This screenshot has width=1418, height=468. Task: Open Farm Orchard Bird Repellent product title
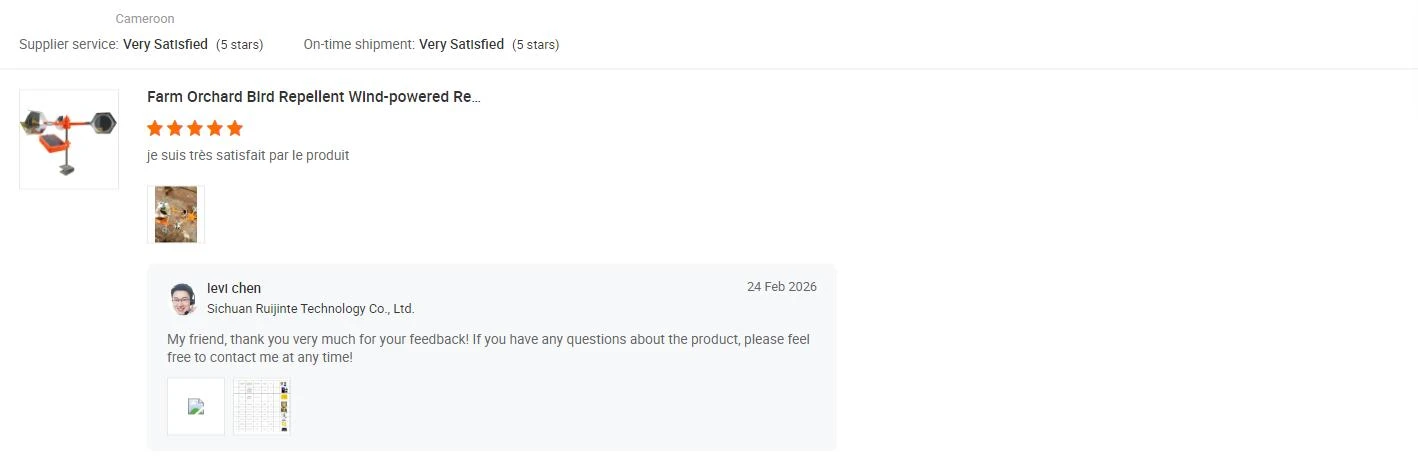point(314,97)
